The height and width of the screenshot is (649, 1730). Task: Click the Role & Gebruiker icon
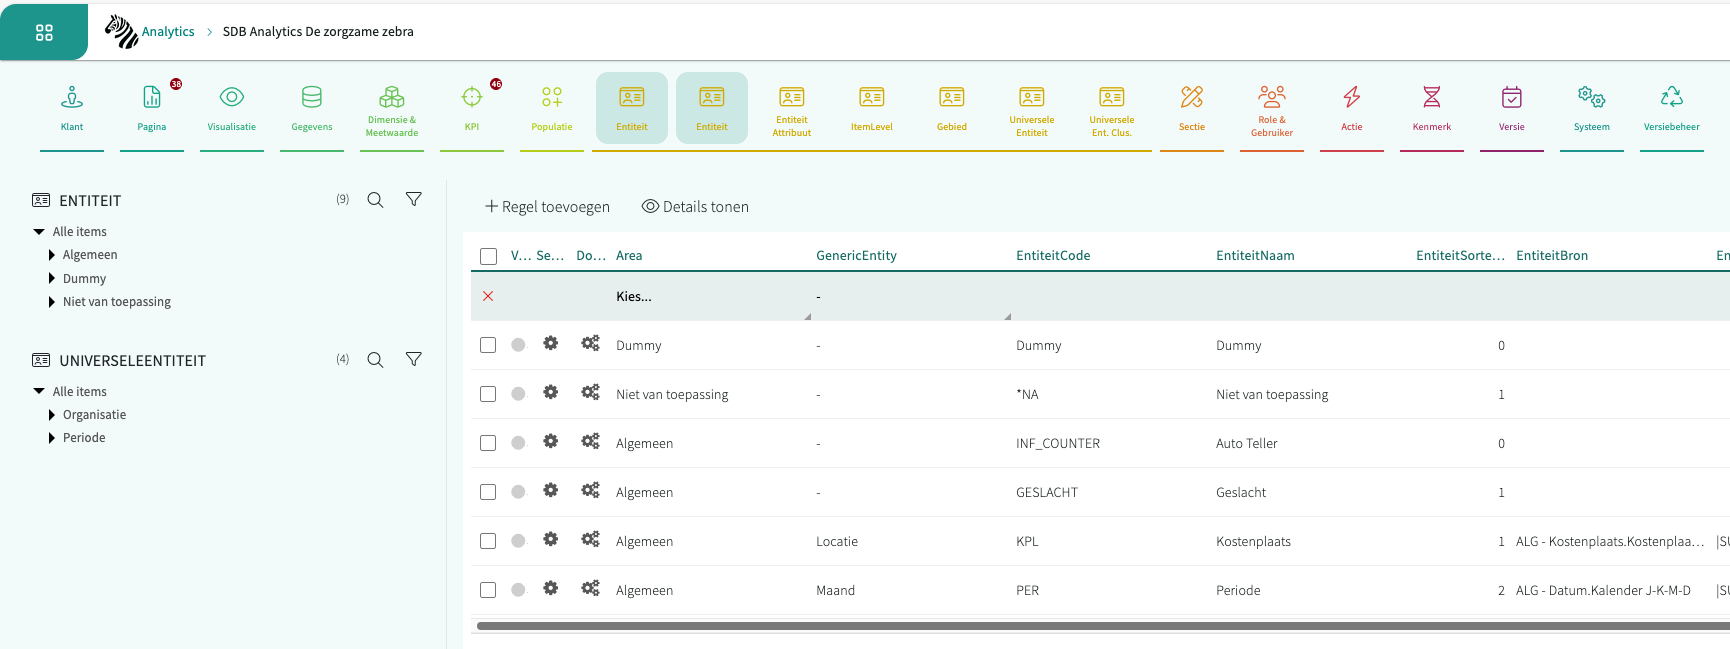click(1271, 98)
